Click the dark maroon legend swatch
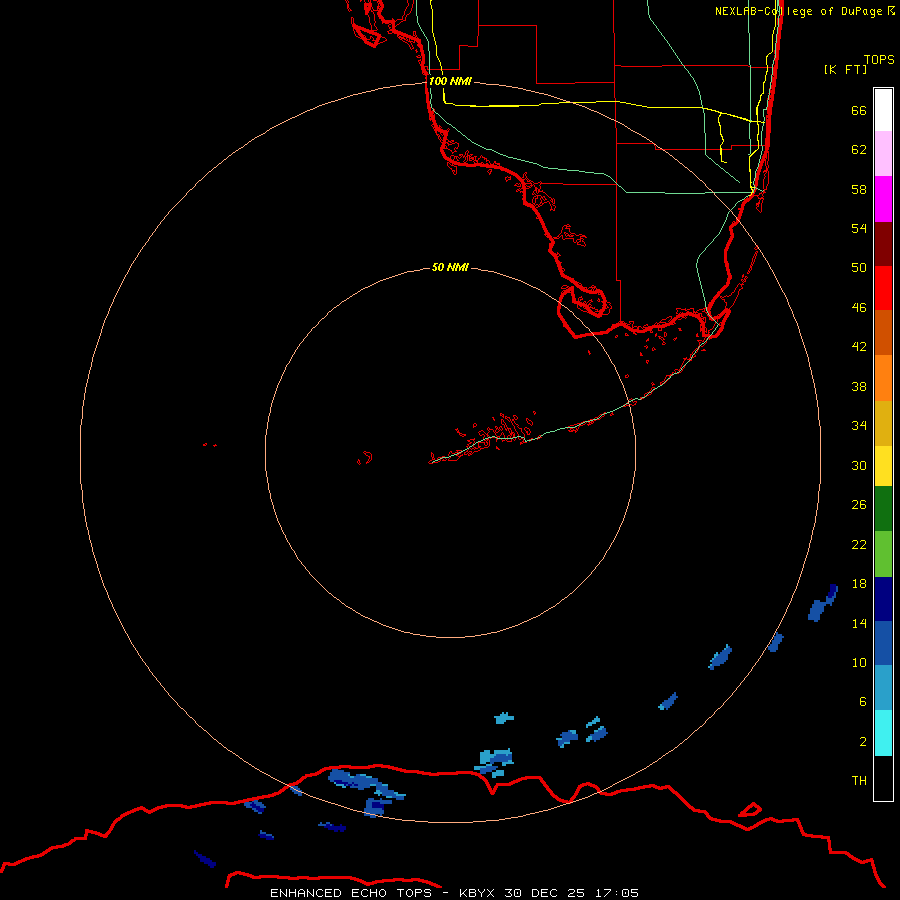 point(883,243)
